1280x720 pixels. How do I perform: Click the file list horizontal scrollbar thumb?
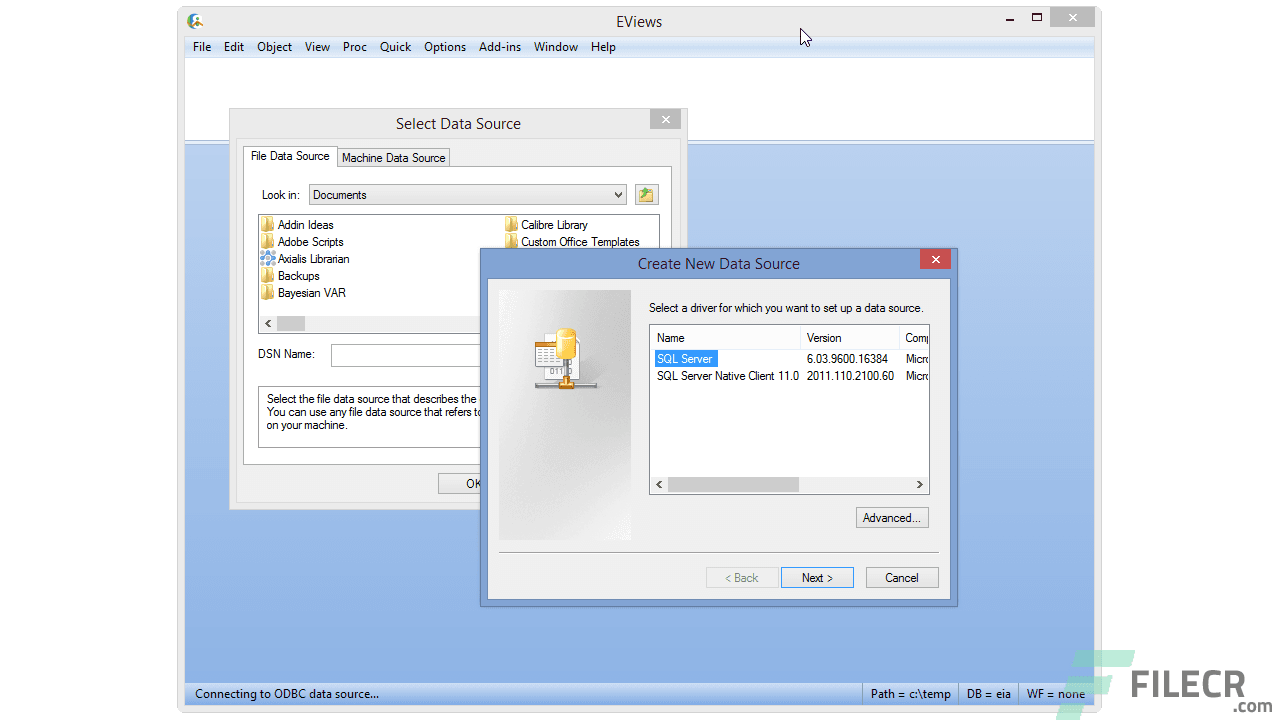pyautogui.click(x=291, y=324)
